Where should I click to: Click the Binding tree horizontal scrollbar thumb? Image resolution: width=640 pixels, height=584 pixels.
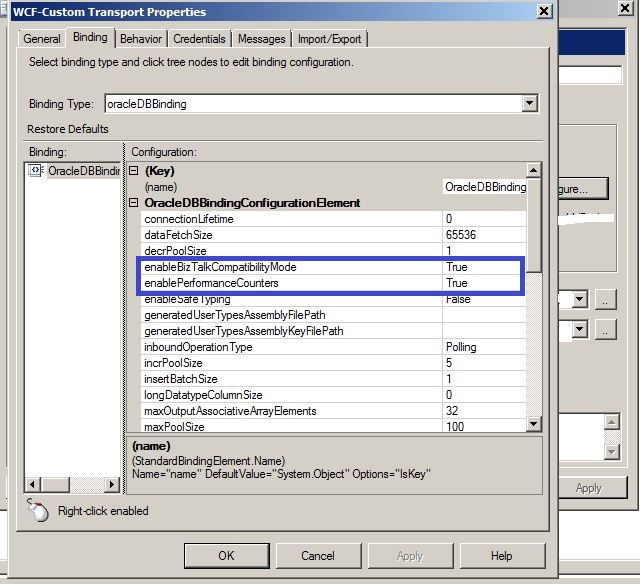(55, 484)
